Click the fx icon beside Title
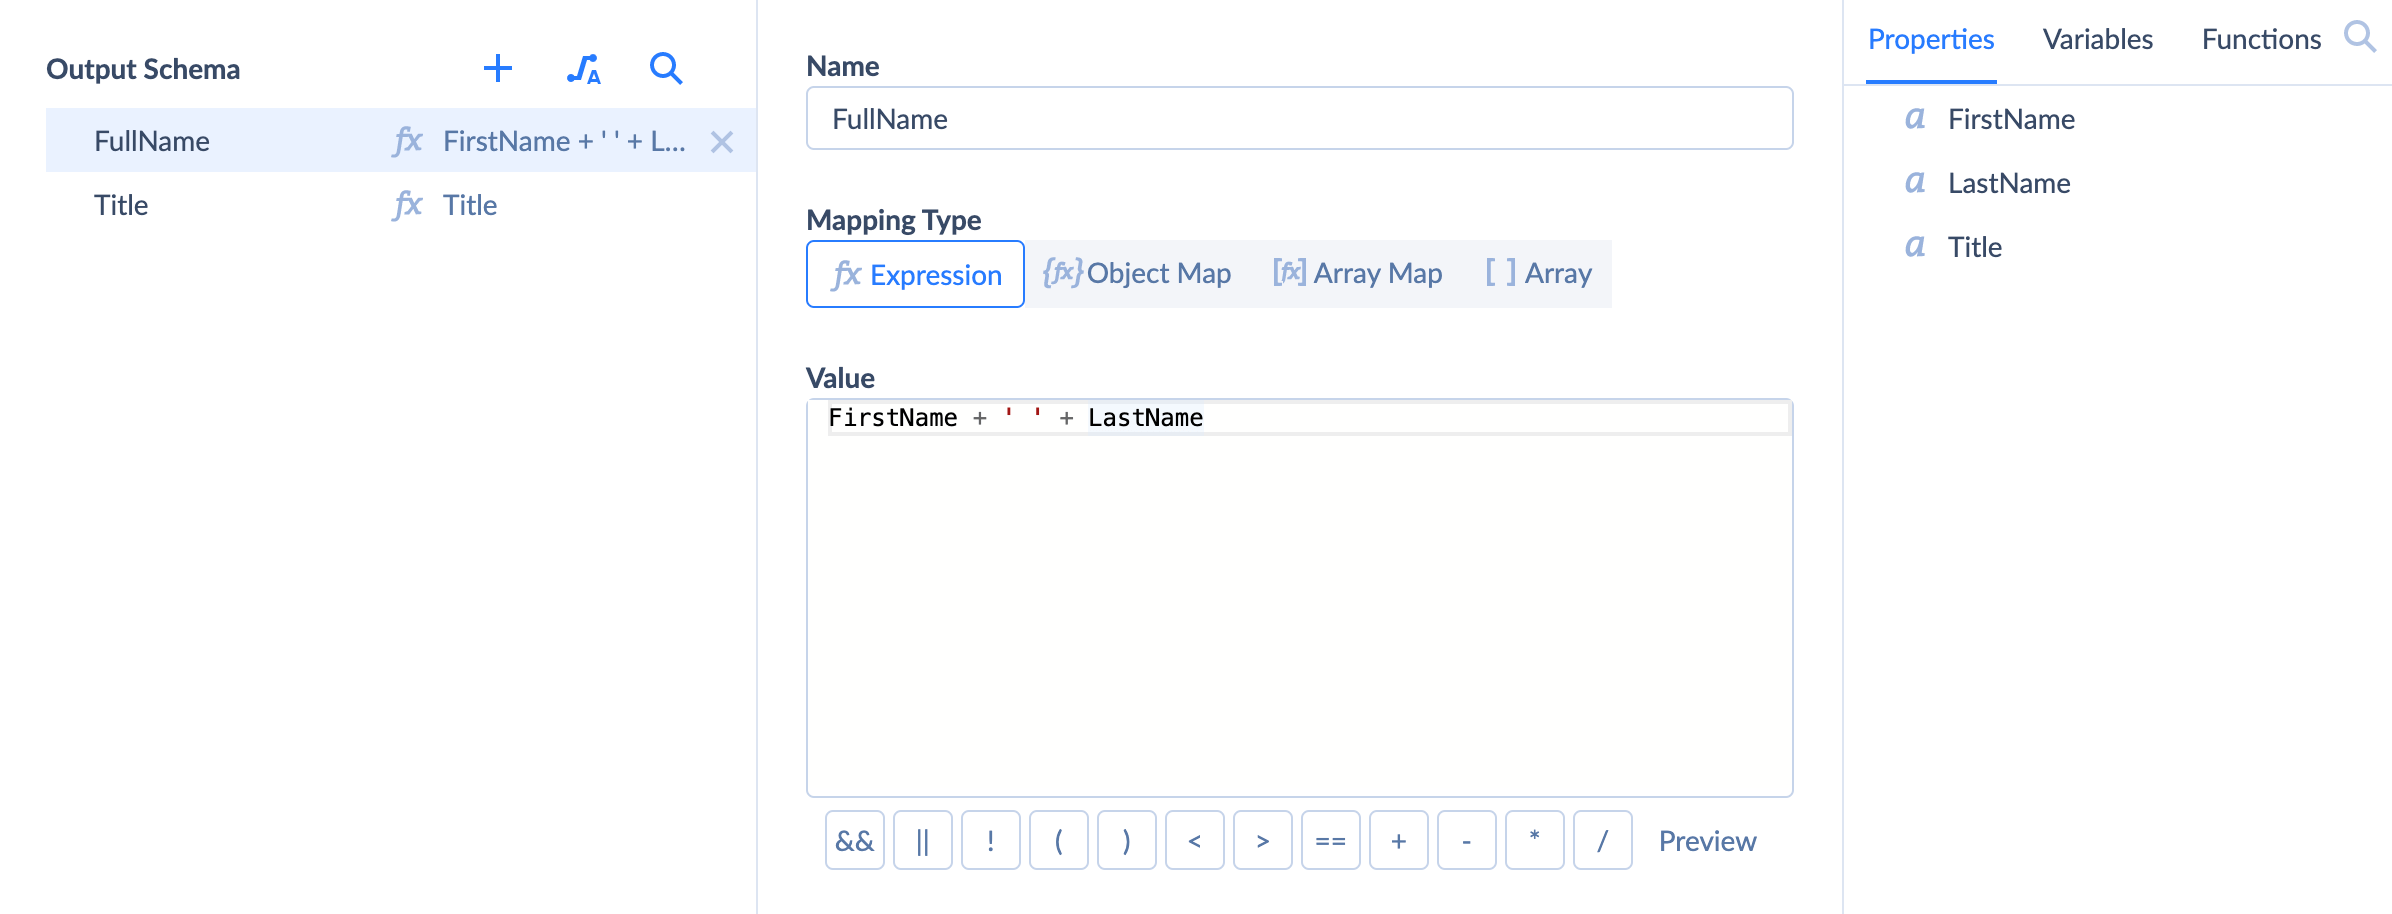This screenshot has width=2392, height=914. tap(408, 205)
